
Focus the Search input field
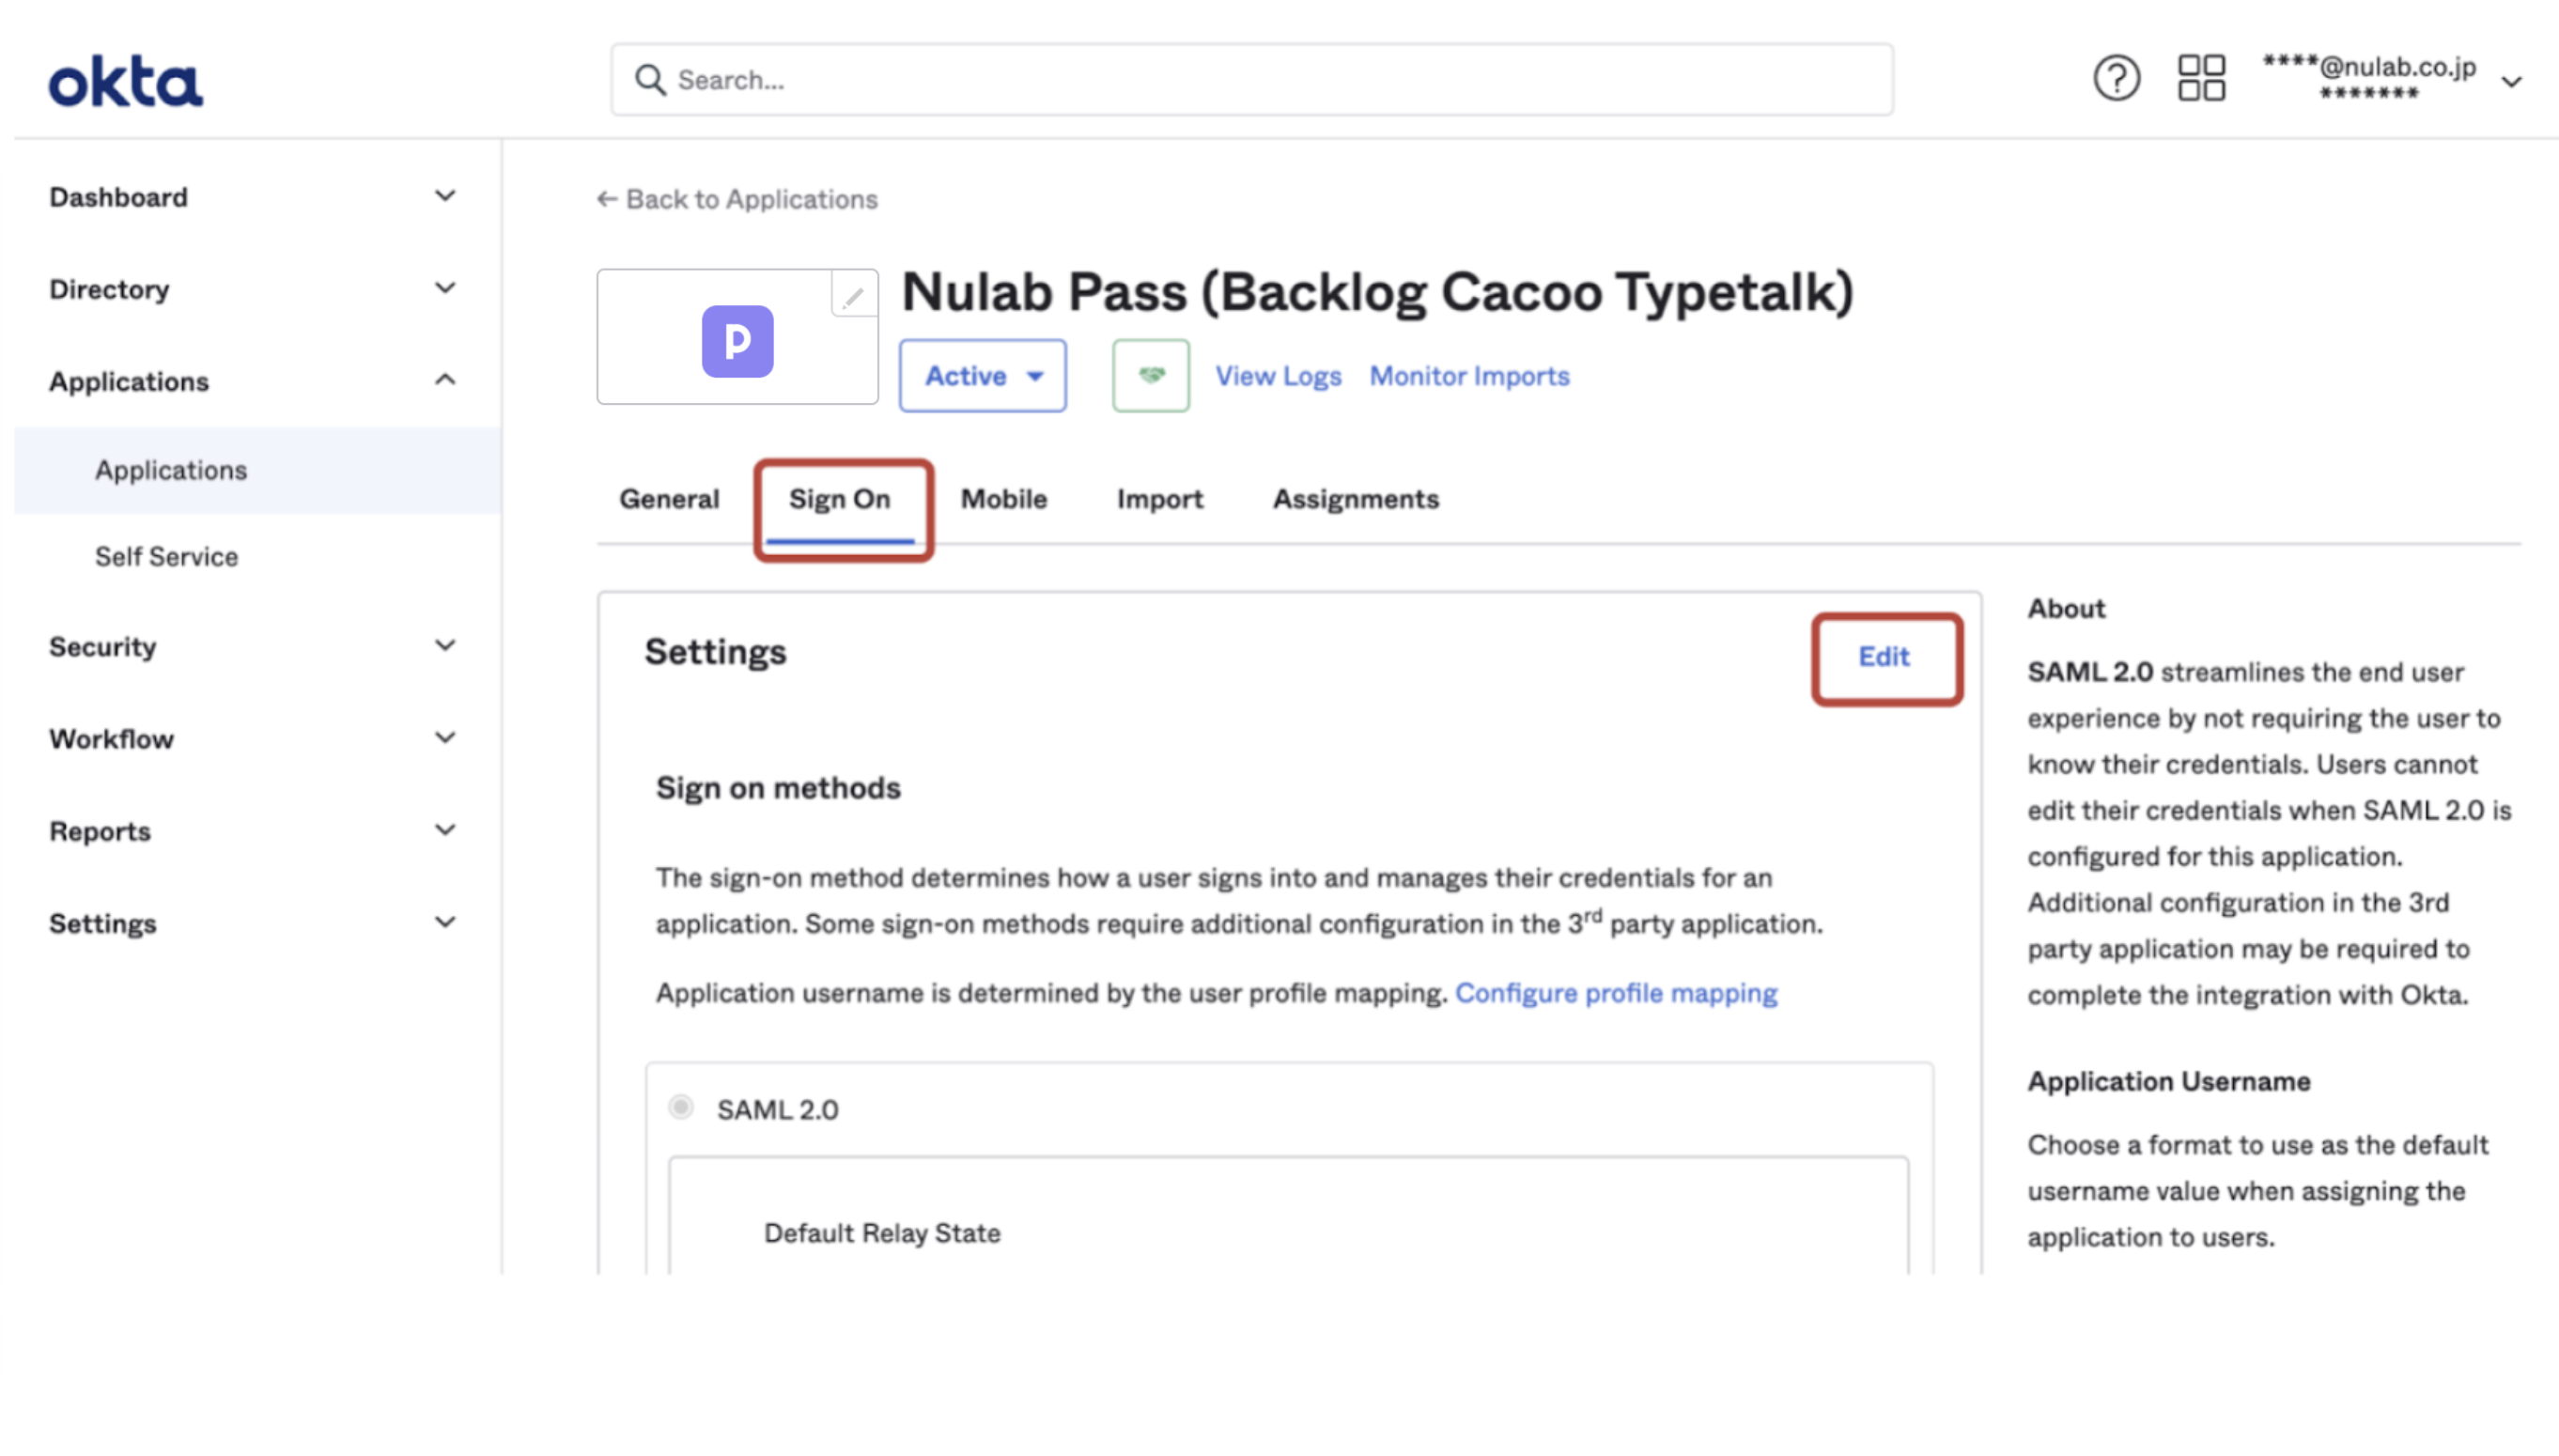pos(1251,80)
